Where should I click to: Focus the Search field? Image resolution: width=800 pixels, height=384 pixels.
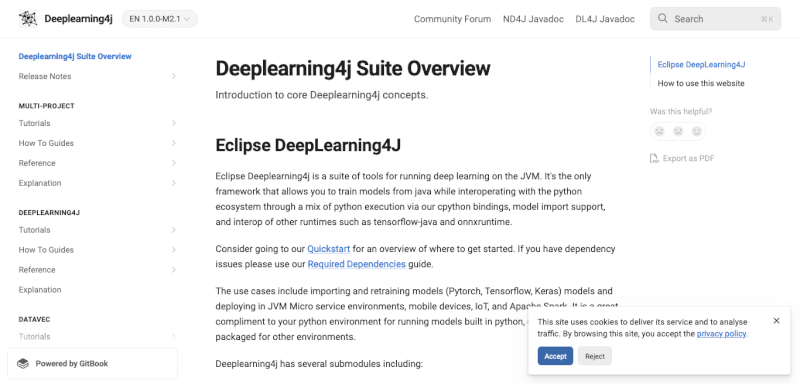715,19
